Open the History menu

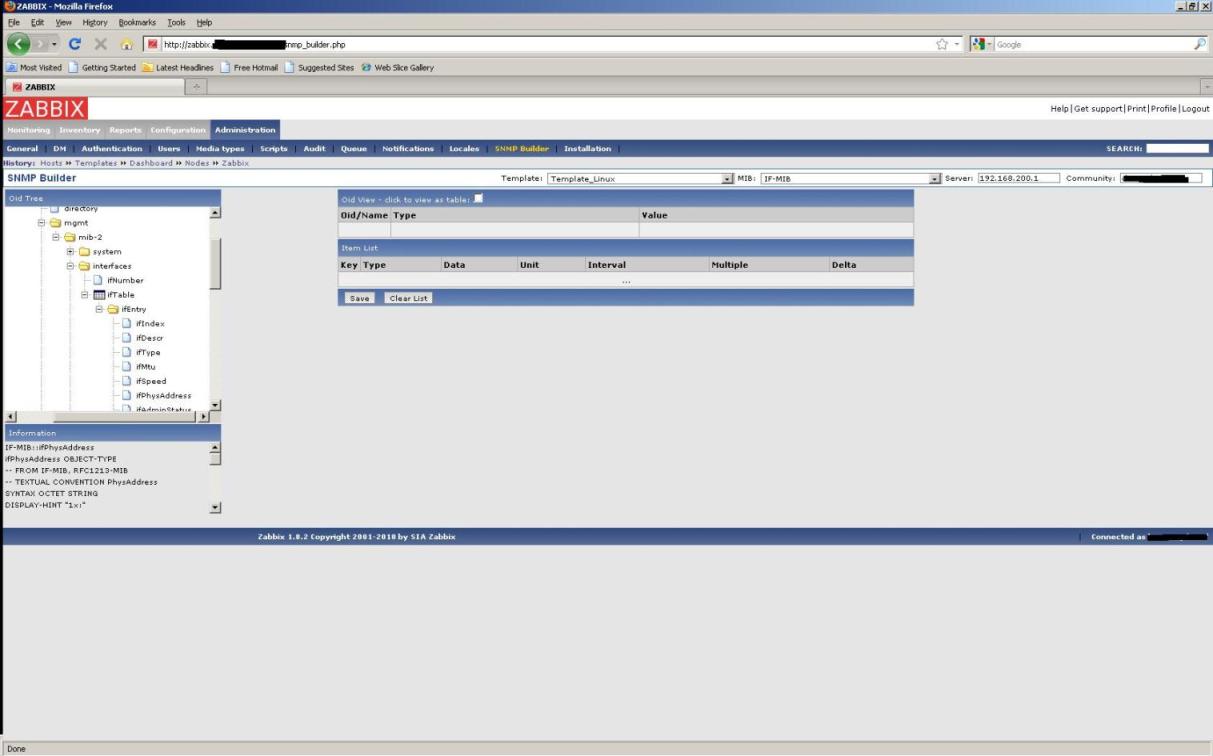pos(94,22)
